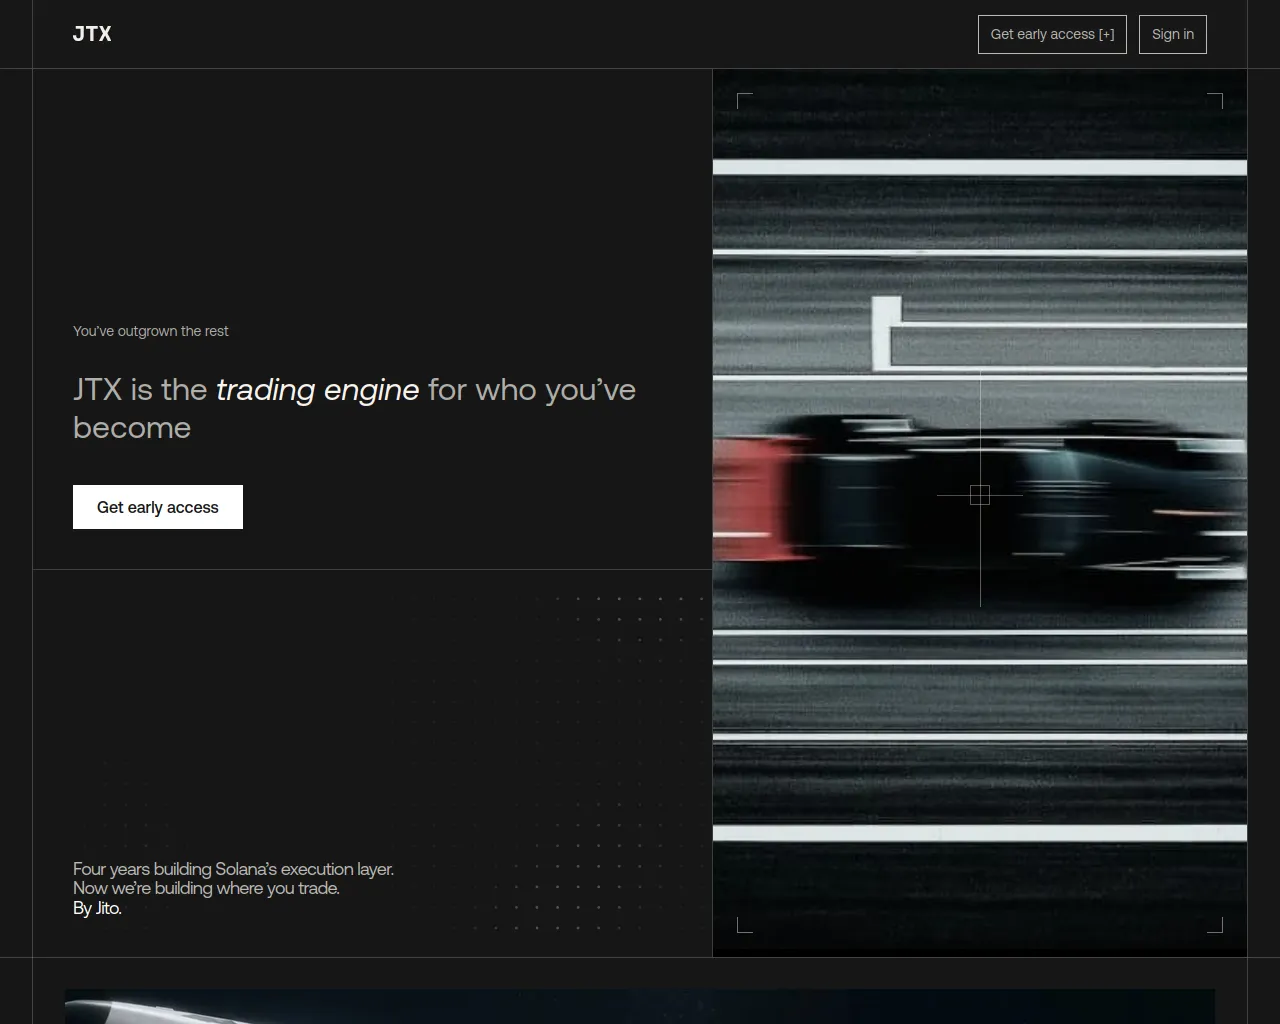
Task: Click the JTX logo in the header
Action: point(92,34)
